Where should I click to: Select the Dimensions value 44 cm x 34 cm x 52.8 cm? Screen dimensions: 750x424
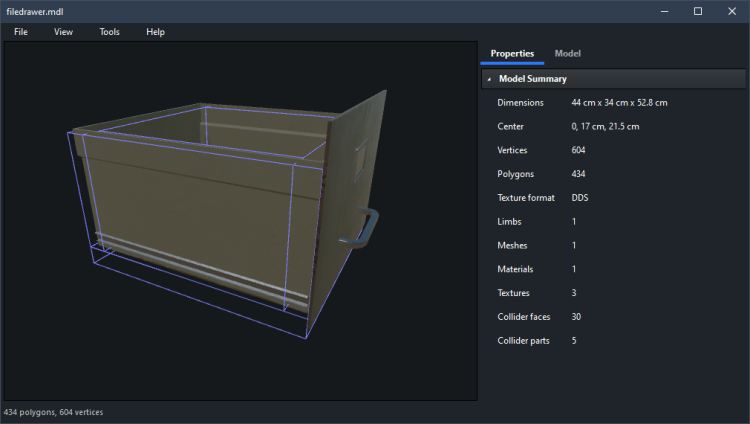(x=619, y=102)
